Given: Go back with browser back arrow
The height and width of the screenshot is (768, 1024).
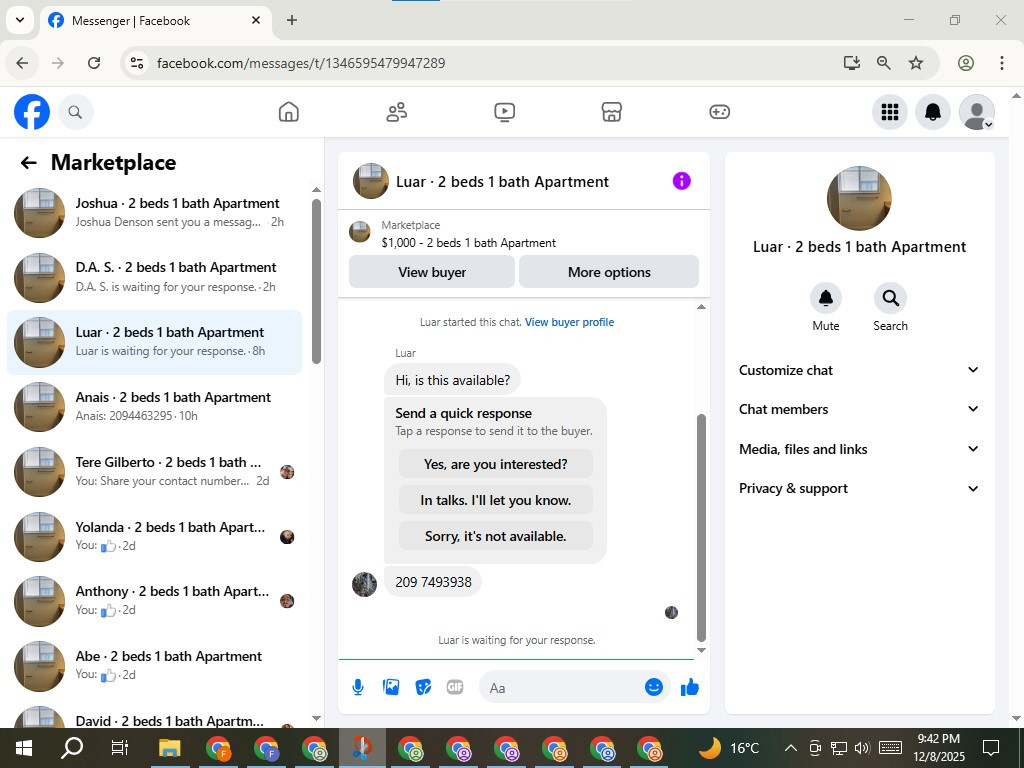Looking at the screenshot, I should tap(22, 63).
